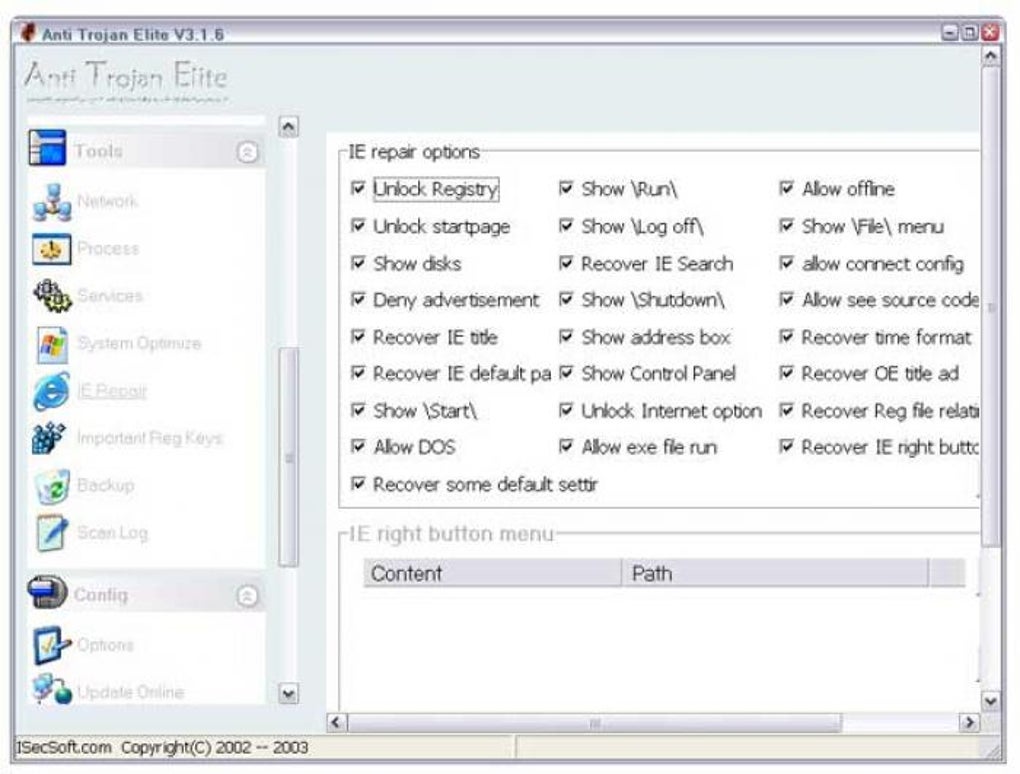Open the Process tool icon
This screenshot has width=1020, height=774.
pos(52,248)
